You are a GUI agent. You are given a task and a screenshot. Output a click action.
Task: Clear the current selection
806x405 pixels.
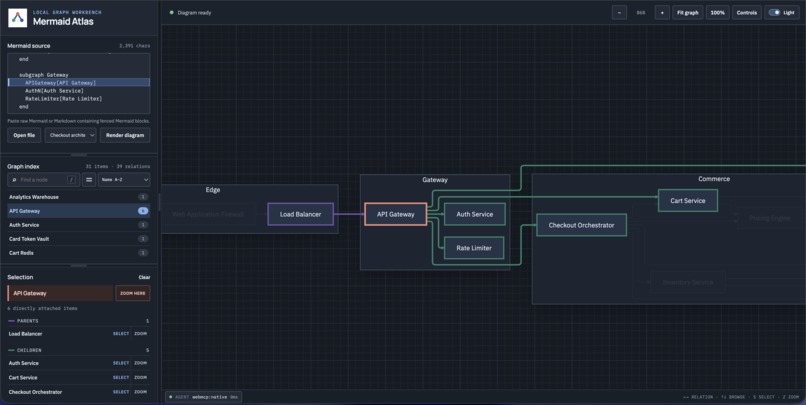tap(144, 278)
